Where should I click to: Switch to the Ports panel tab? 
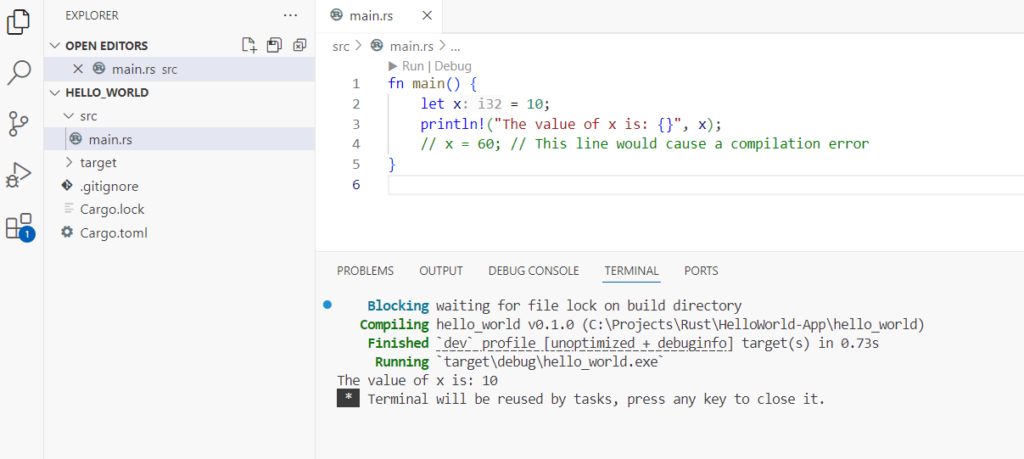(x=701, y=271)
